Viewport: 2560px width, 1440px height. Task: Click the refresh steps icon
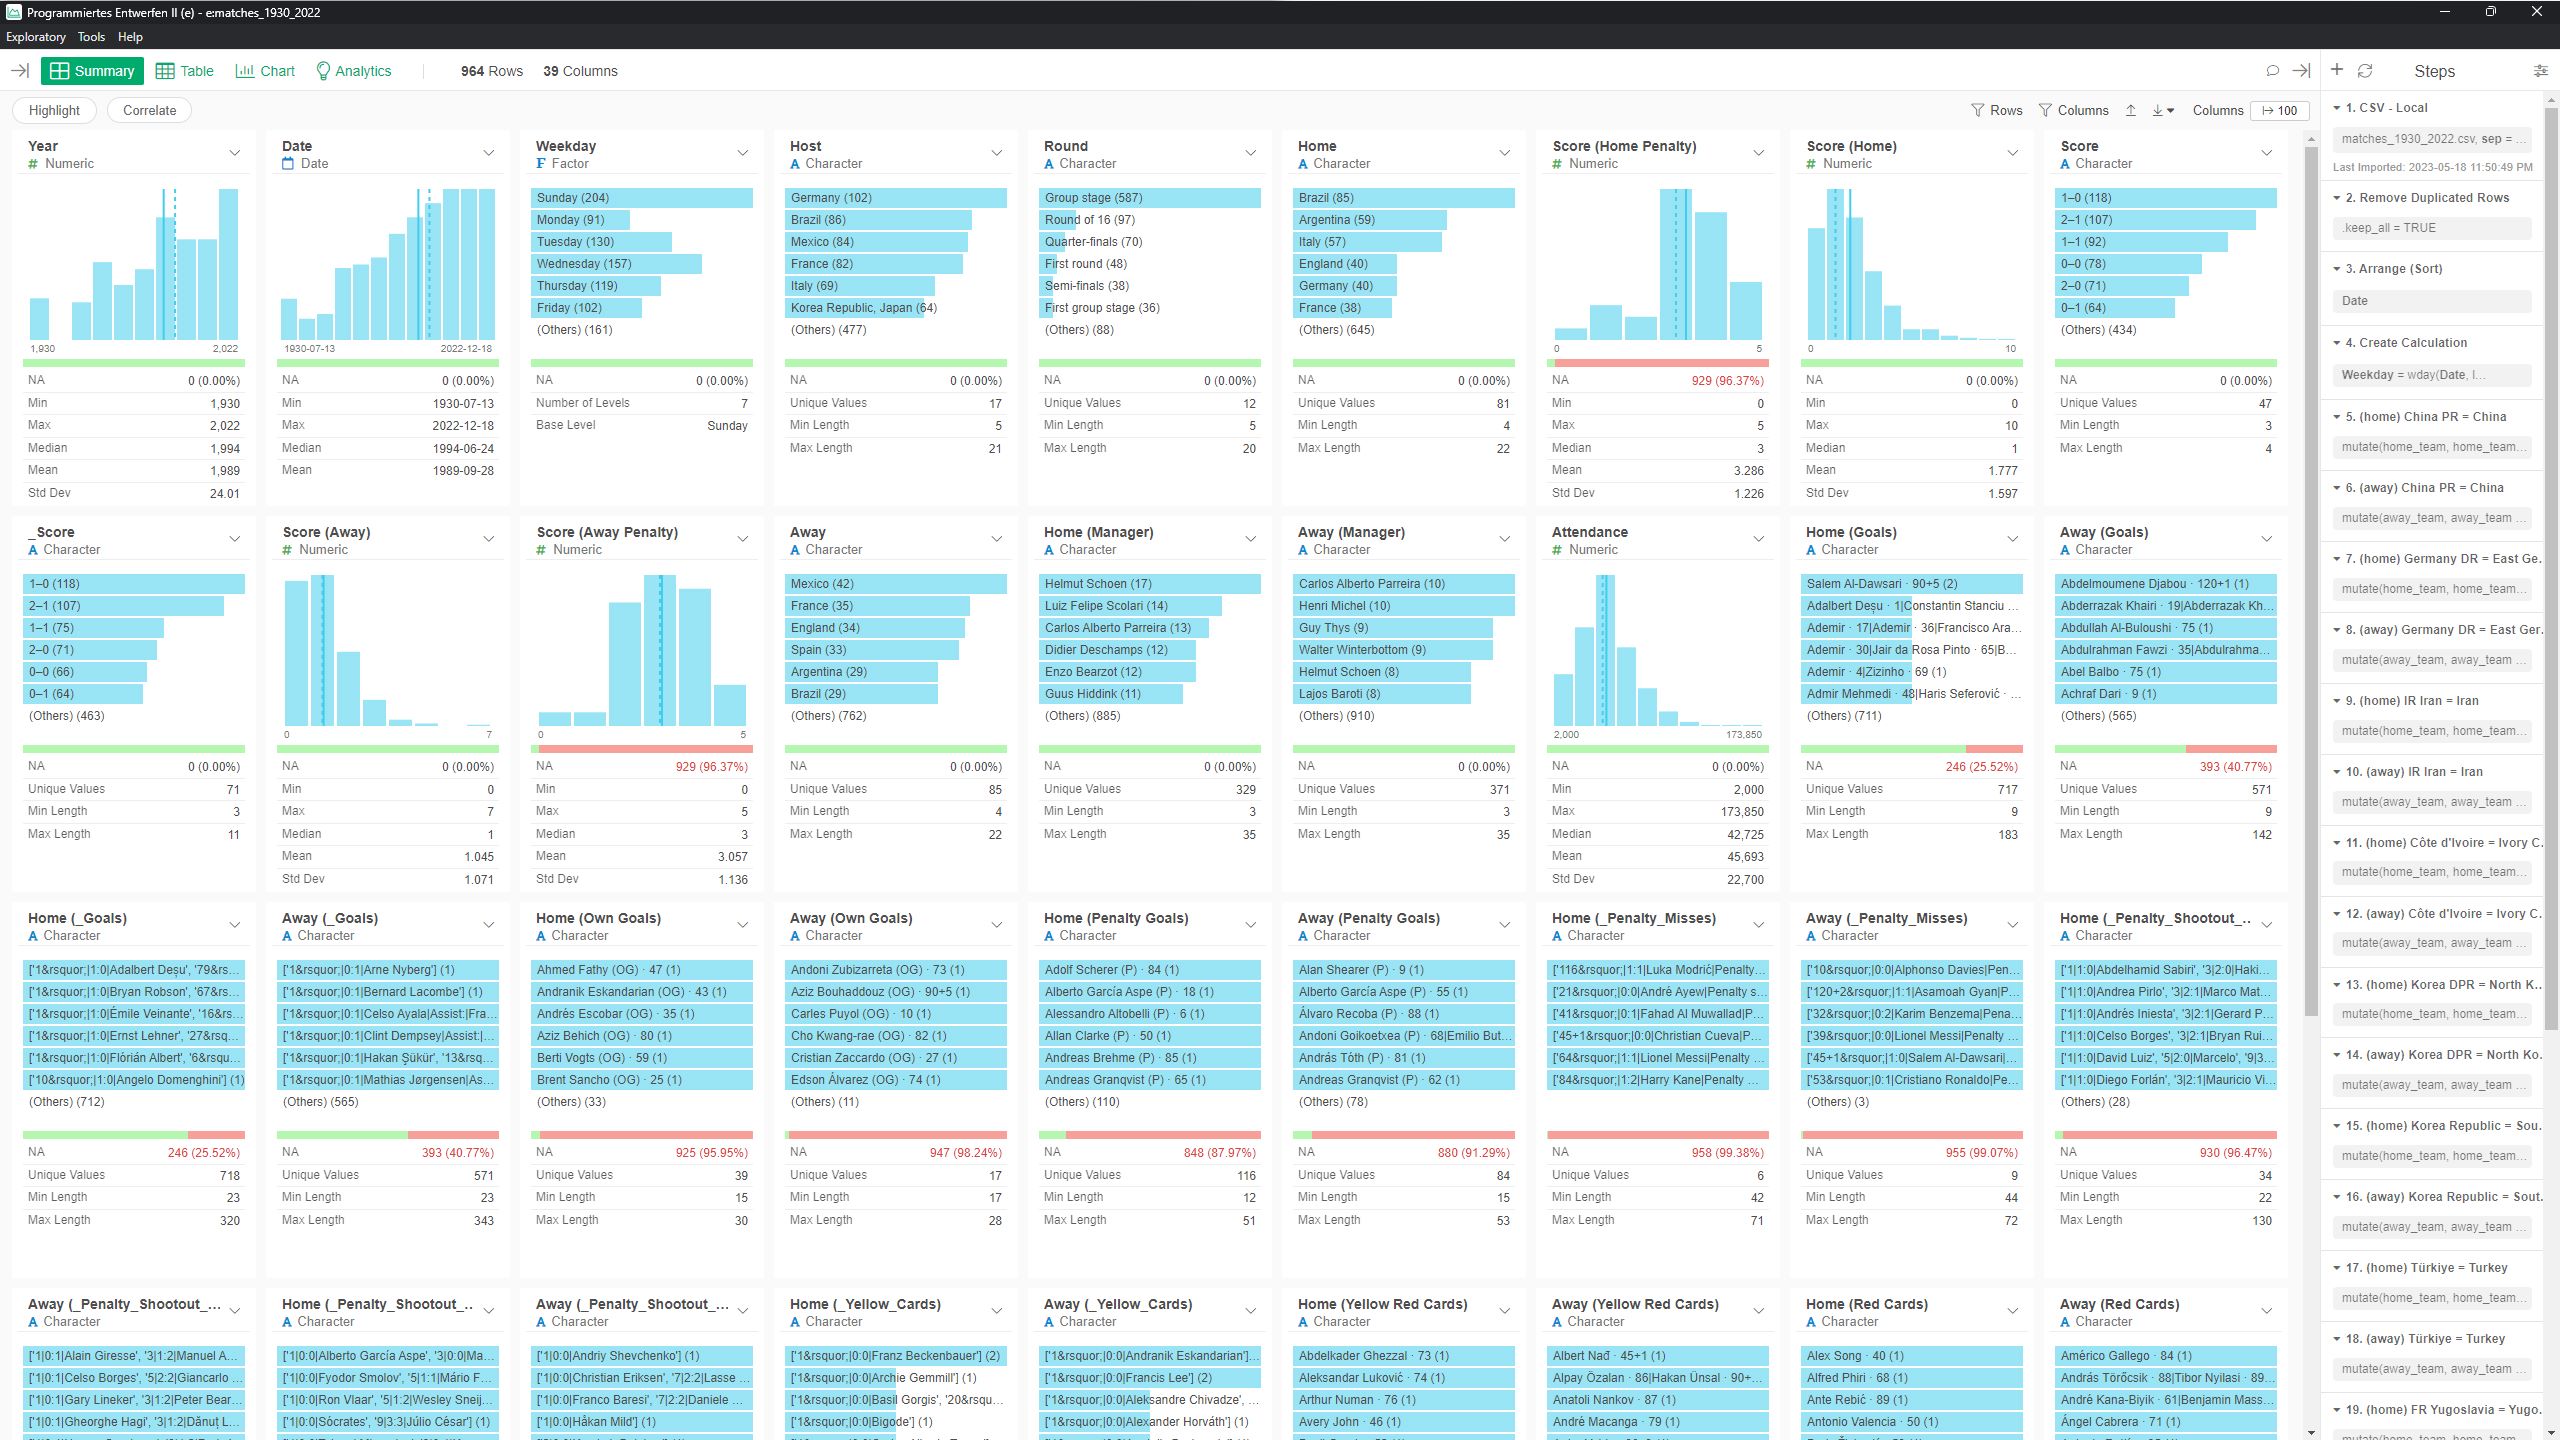tap(2365, 70)
